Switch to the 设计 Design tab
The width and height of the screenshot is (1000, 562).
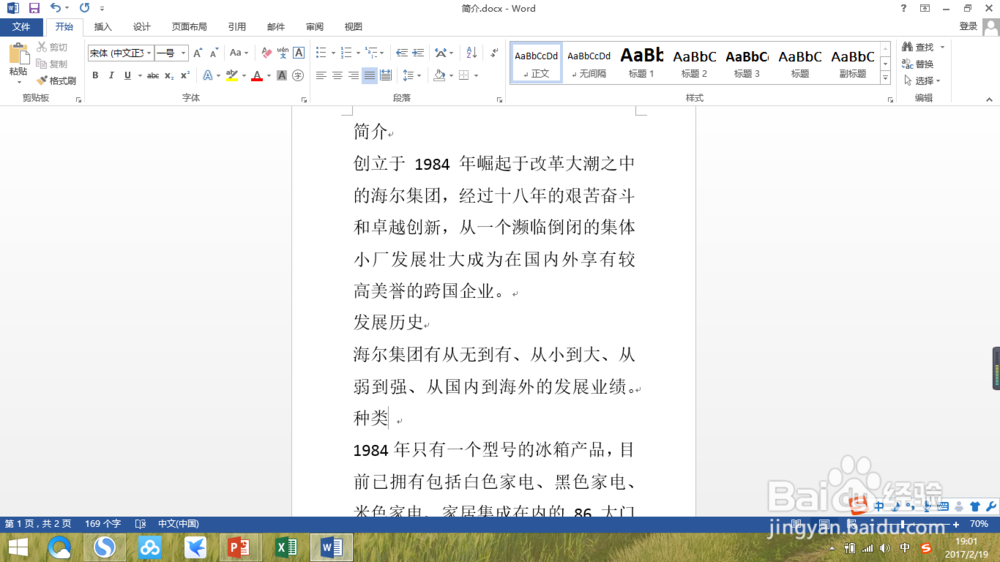click(x=142, y=27)
